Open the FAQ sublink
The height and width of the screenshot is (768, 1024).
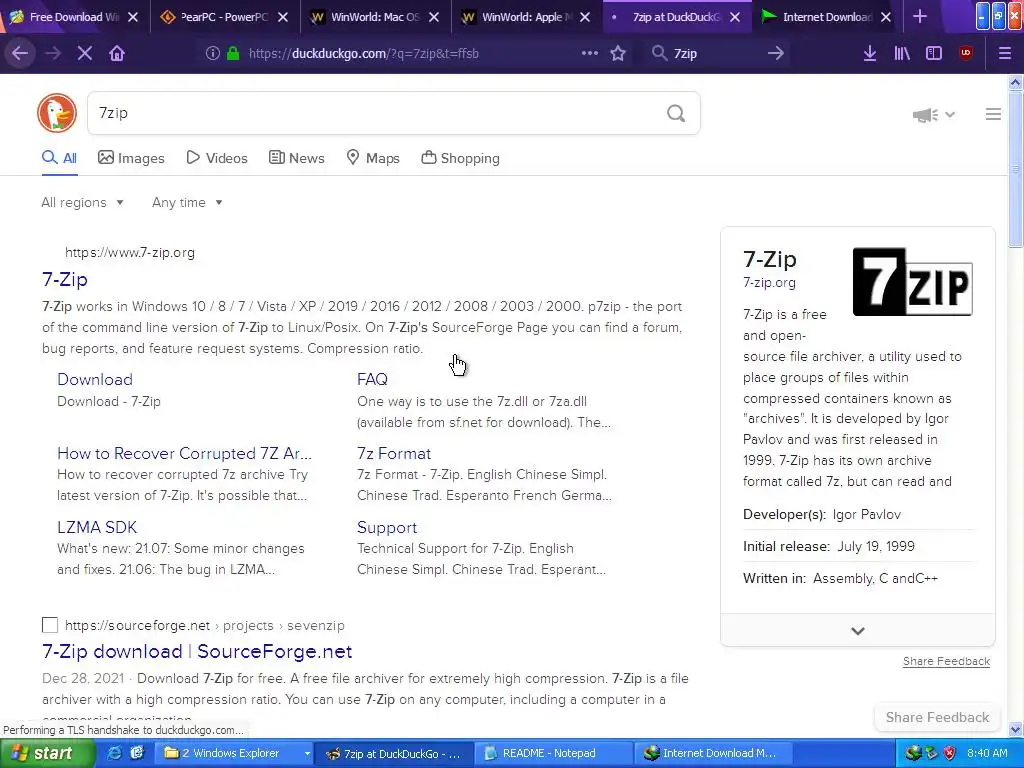coord(372,379)
